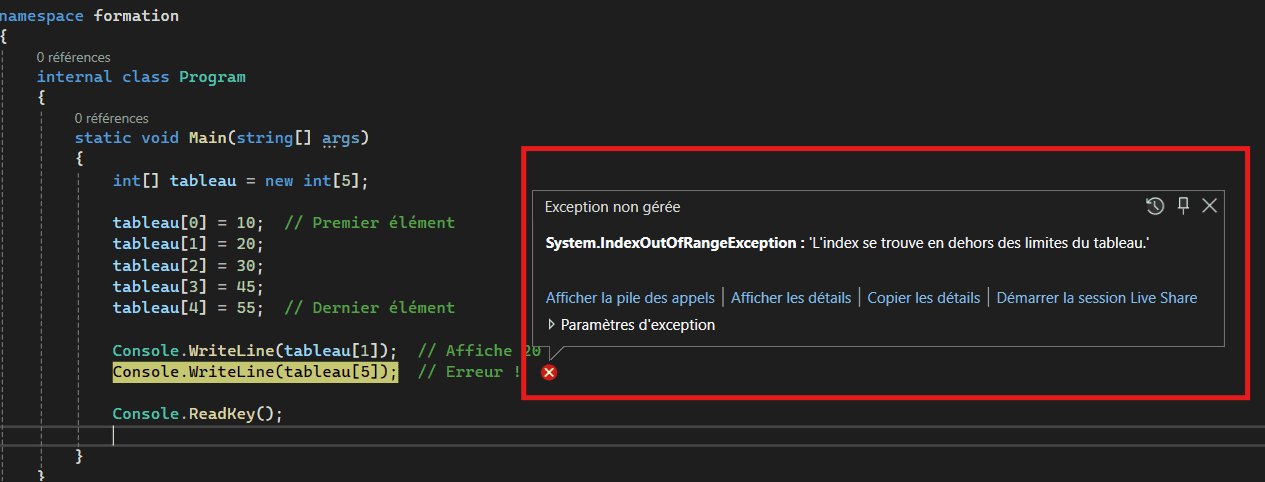
Task: Click the Afficher les détails link
Action: (x=791, y=298)
